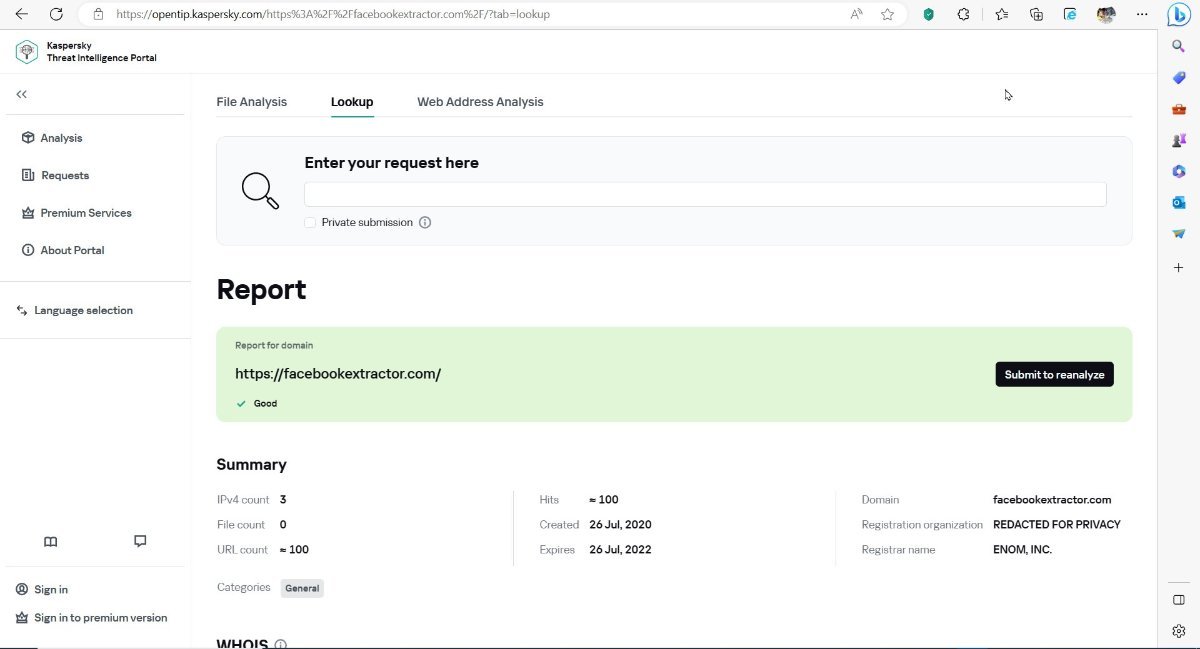Click the REDACTED FOR PRIVACY value
The height and width of the screenshot is (649, 1200).
(1057, 525)
